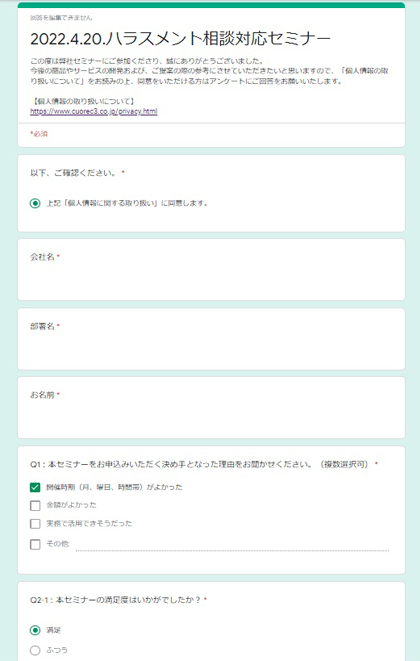
Task: Open the cuorec3 privacy.html link
Action: tap(94, 111)
